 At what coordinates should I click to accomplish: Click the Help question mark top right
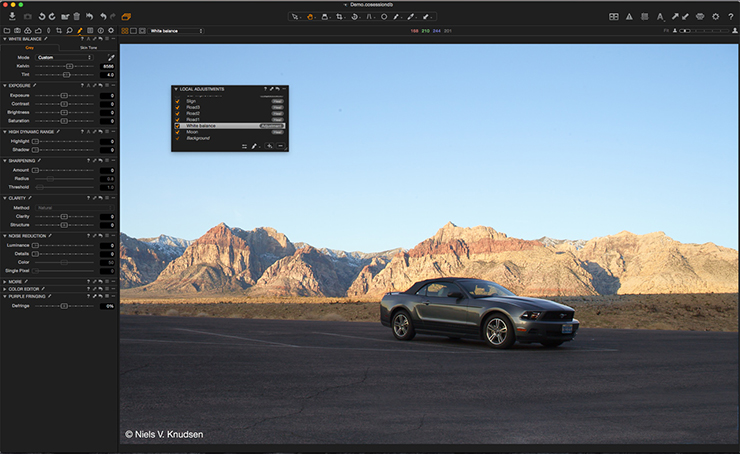(x=731, y=17)
